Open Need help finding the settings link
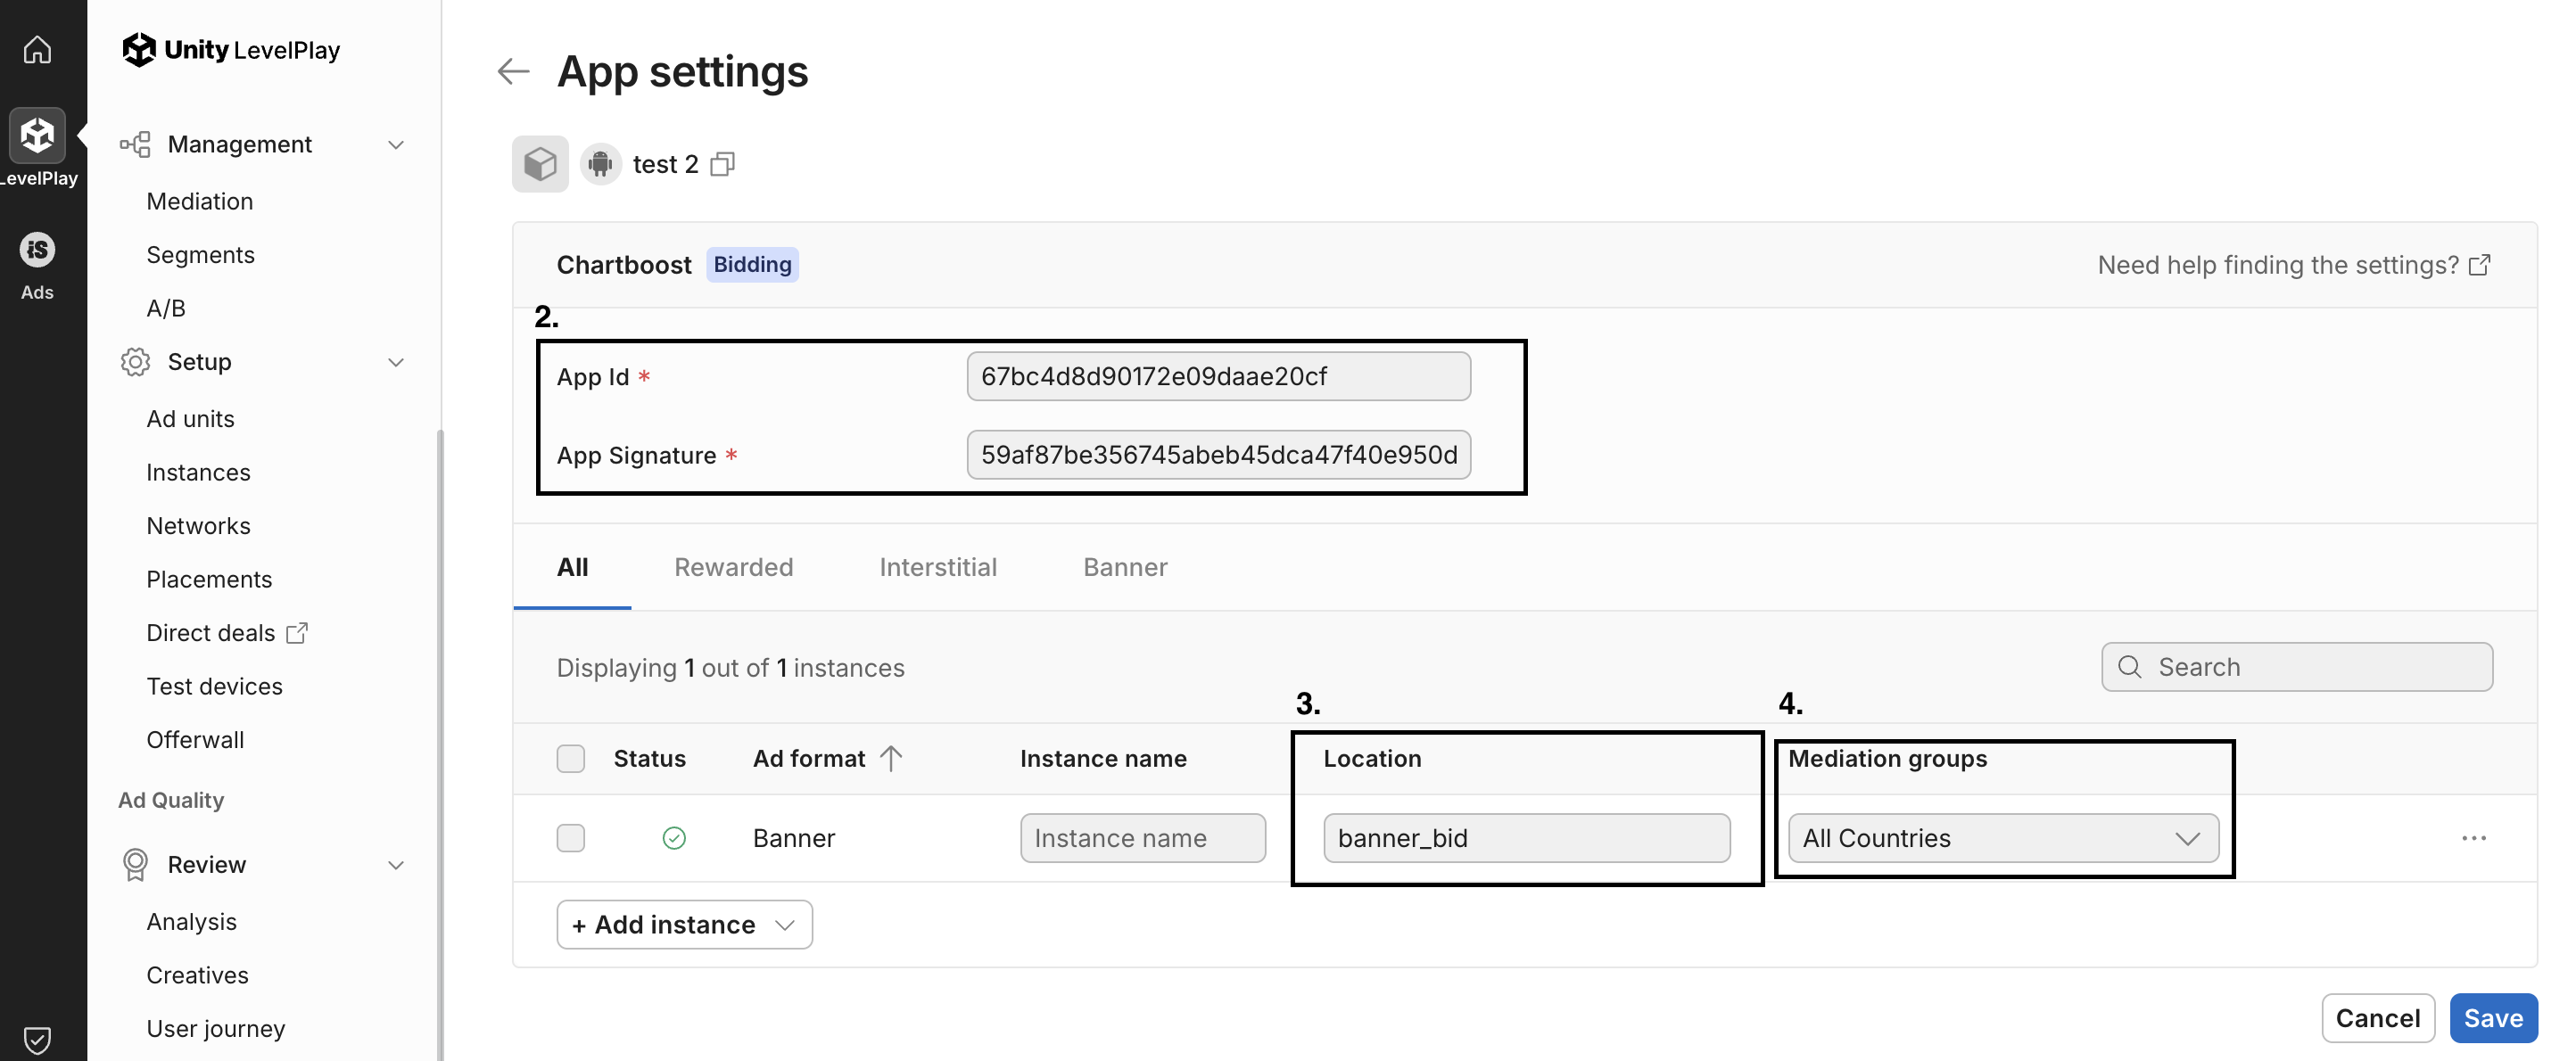Image resolution: width=2576 pixels, height=1061 pixels. tap(2293, 265)
